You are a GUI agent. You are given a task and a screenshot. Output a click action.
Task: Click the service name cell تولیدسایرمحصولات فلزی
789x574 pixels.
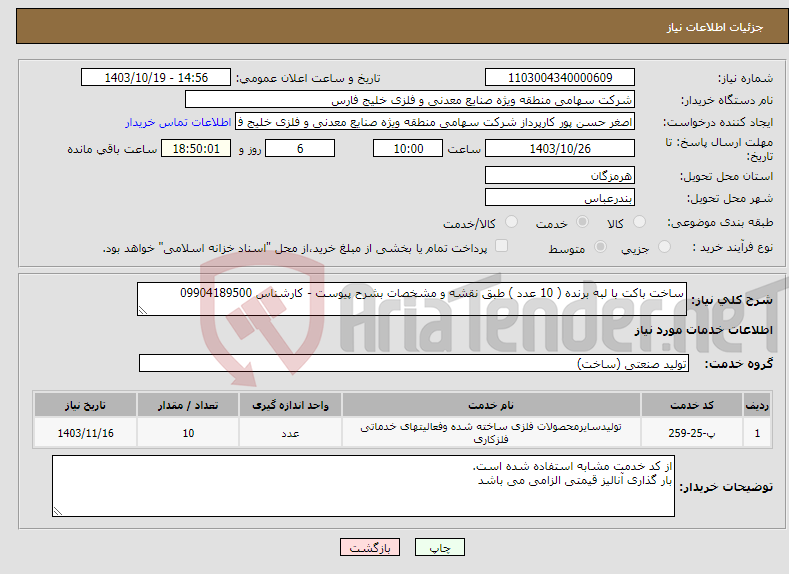(x=491, y=433)
